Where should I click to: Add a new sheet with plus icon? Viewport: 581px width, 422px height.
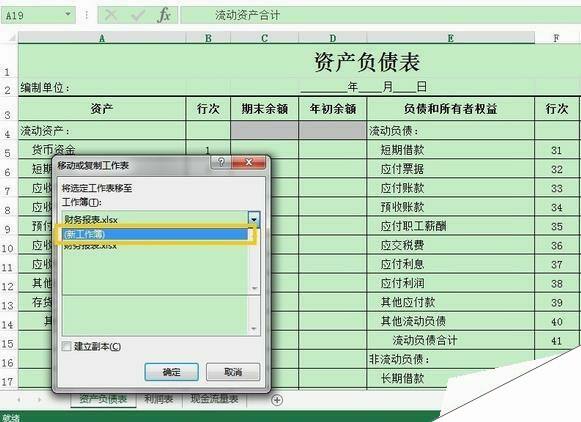coord(277,400)
